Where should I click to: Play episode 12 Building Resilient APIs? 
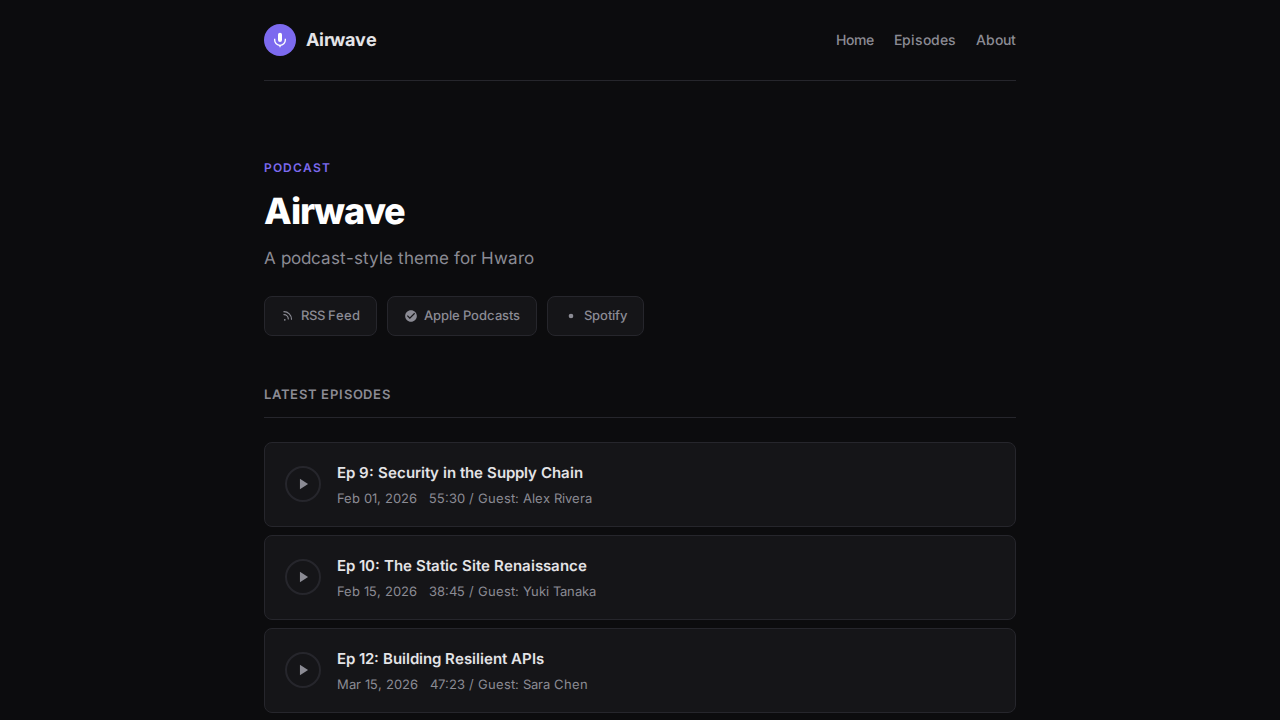click(x=303, y=670)
